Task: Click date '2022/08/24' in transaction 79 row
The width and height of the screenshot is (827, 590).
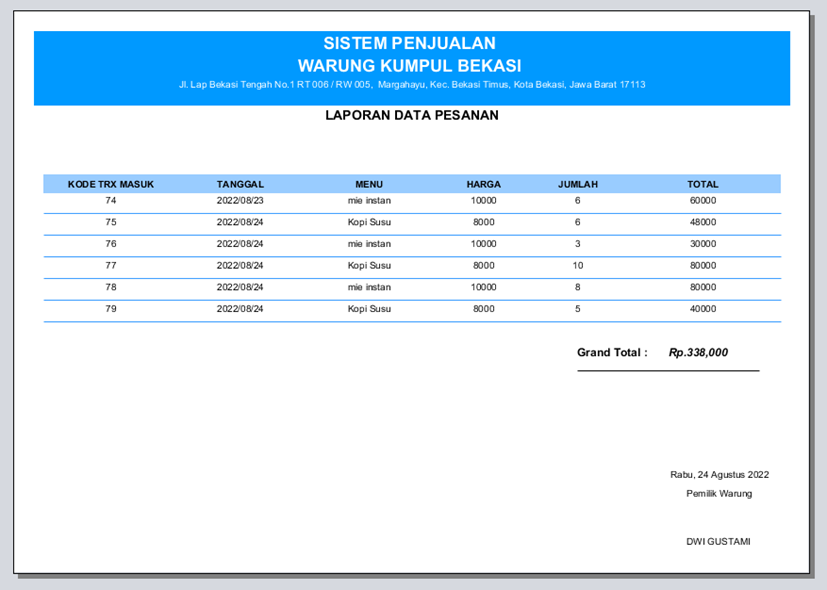Action: (x=240, y=308)
